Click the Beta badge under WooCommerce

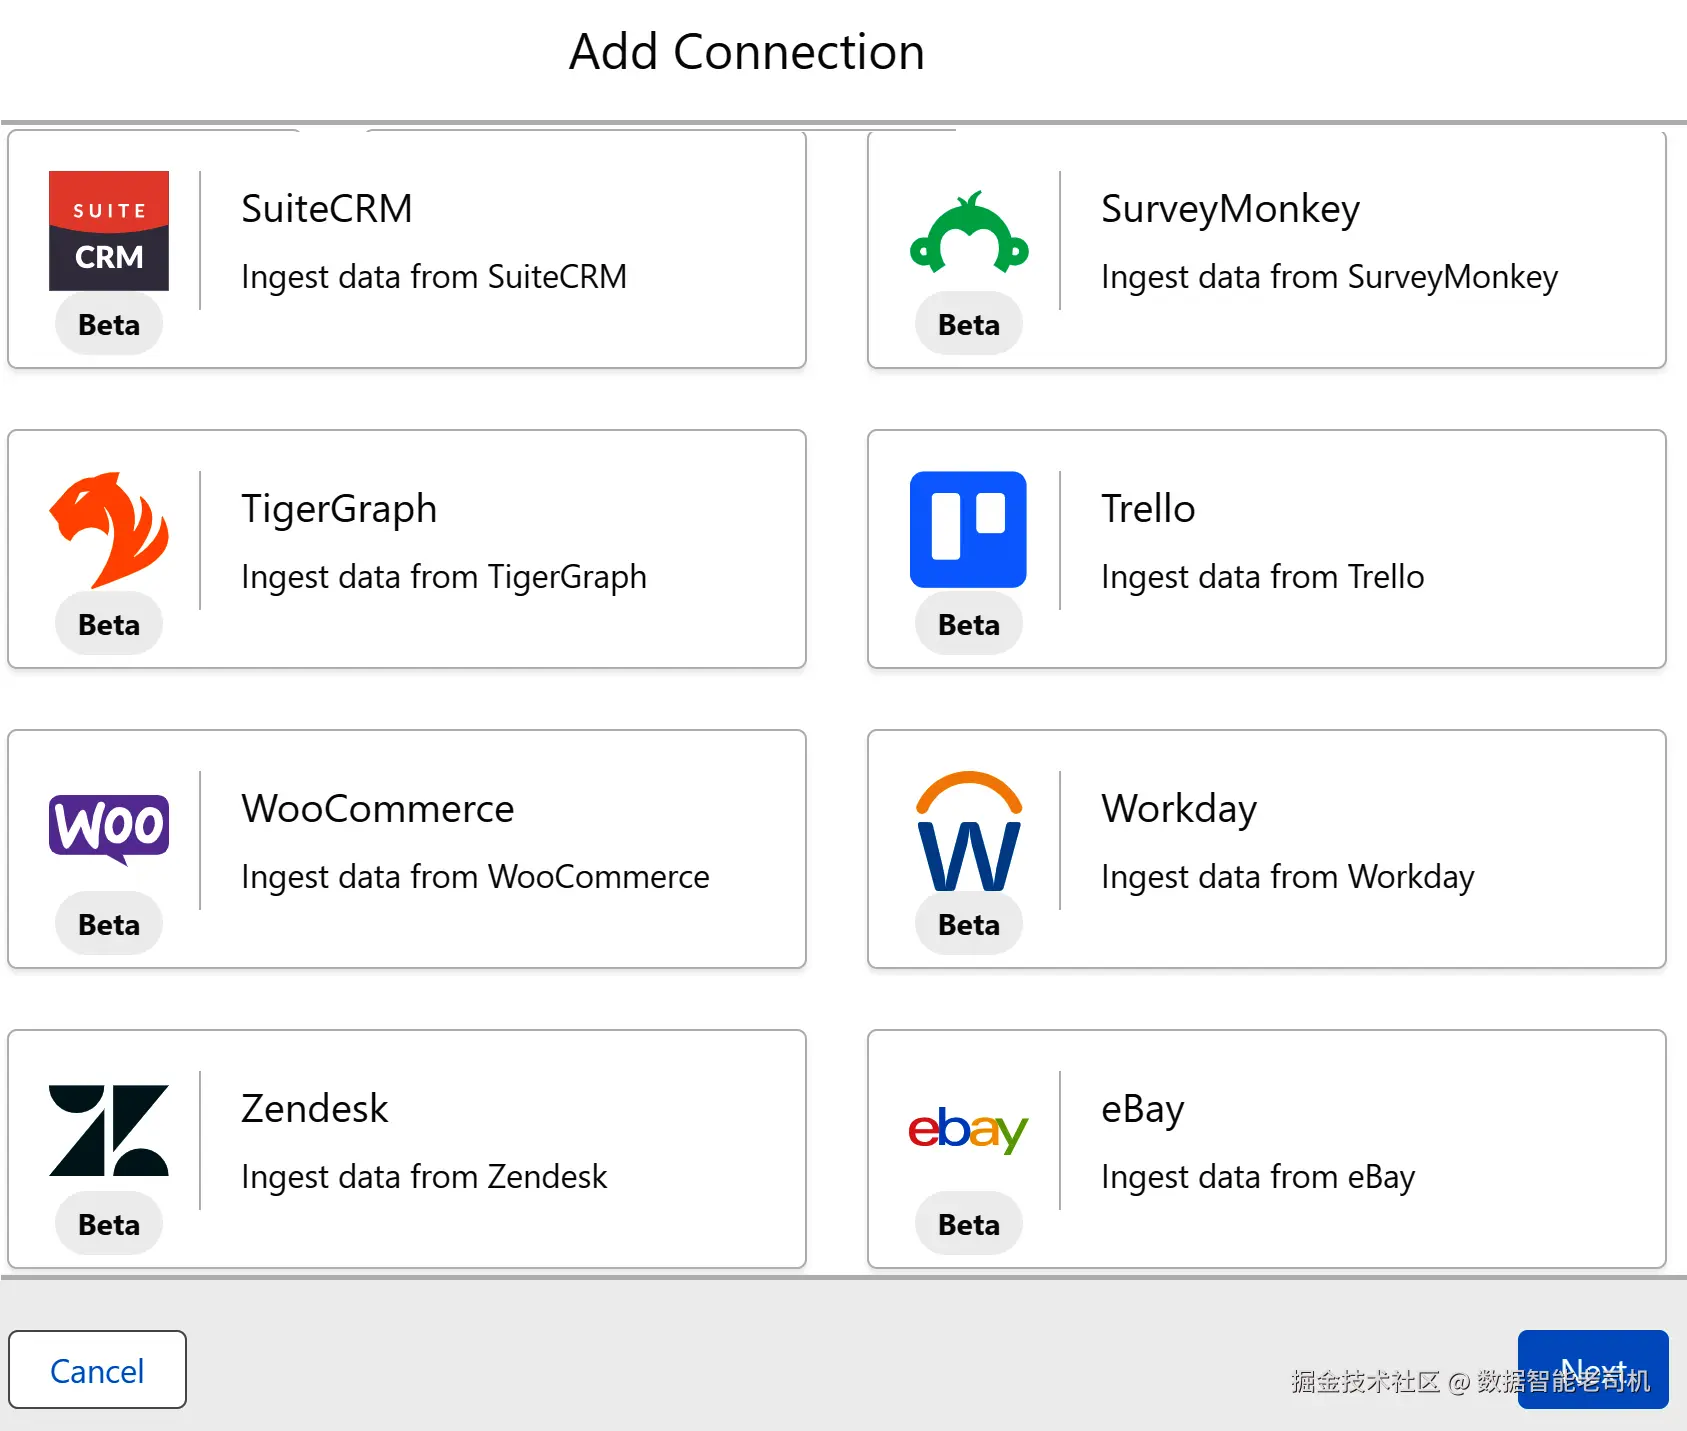(109, 924)
